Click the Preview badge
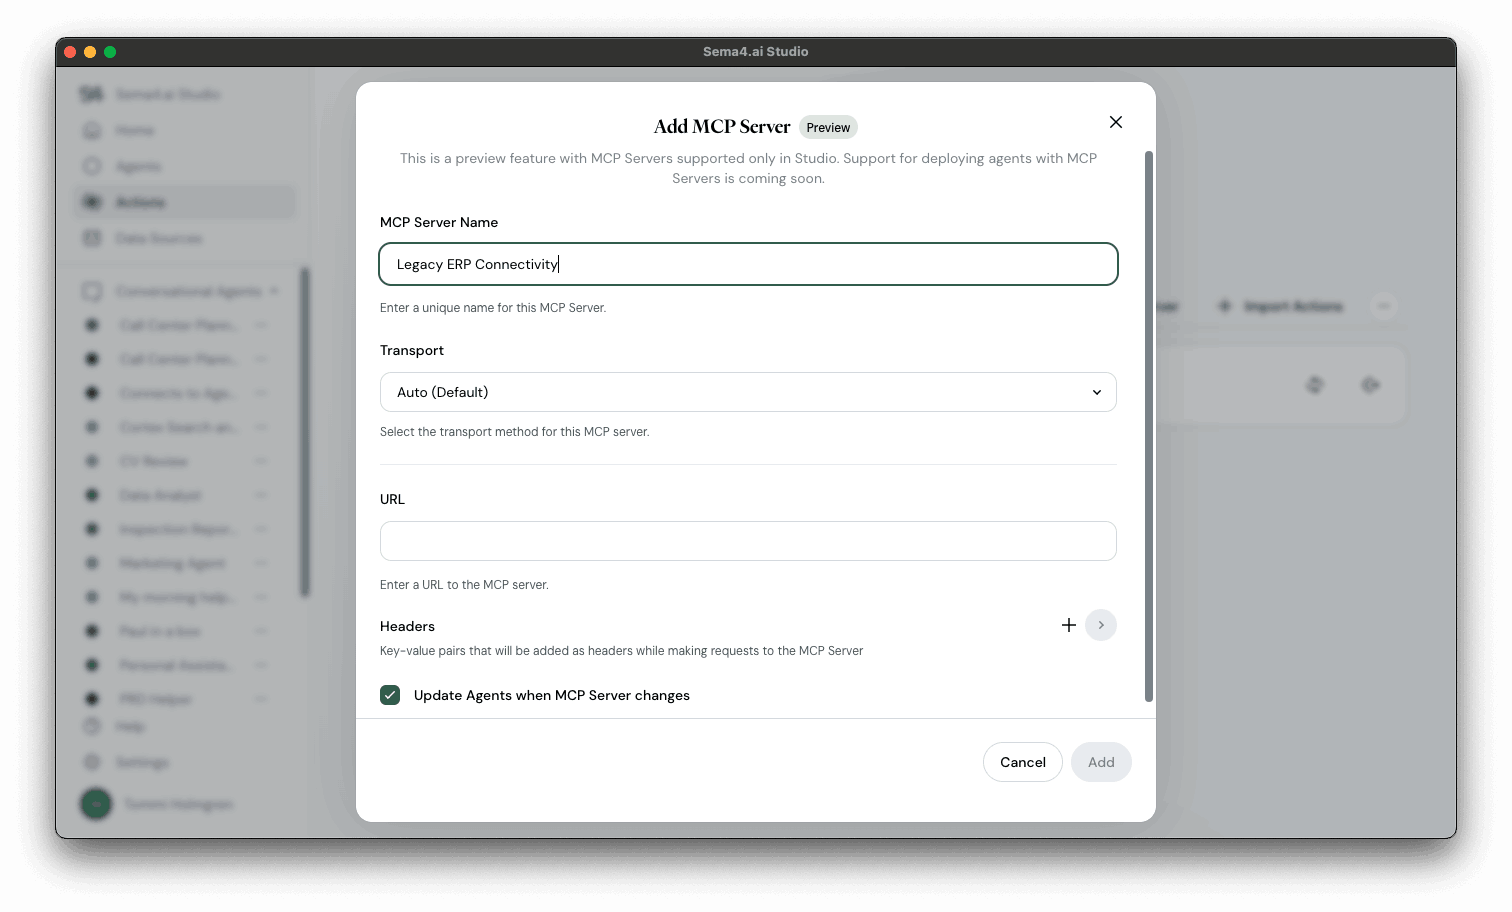 pos(828,128)
